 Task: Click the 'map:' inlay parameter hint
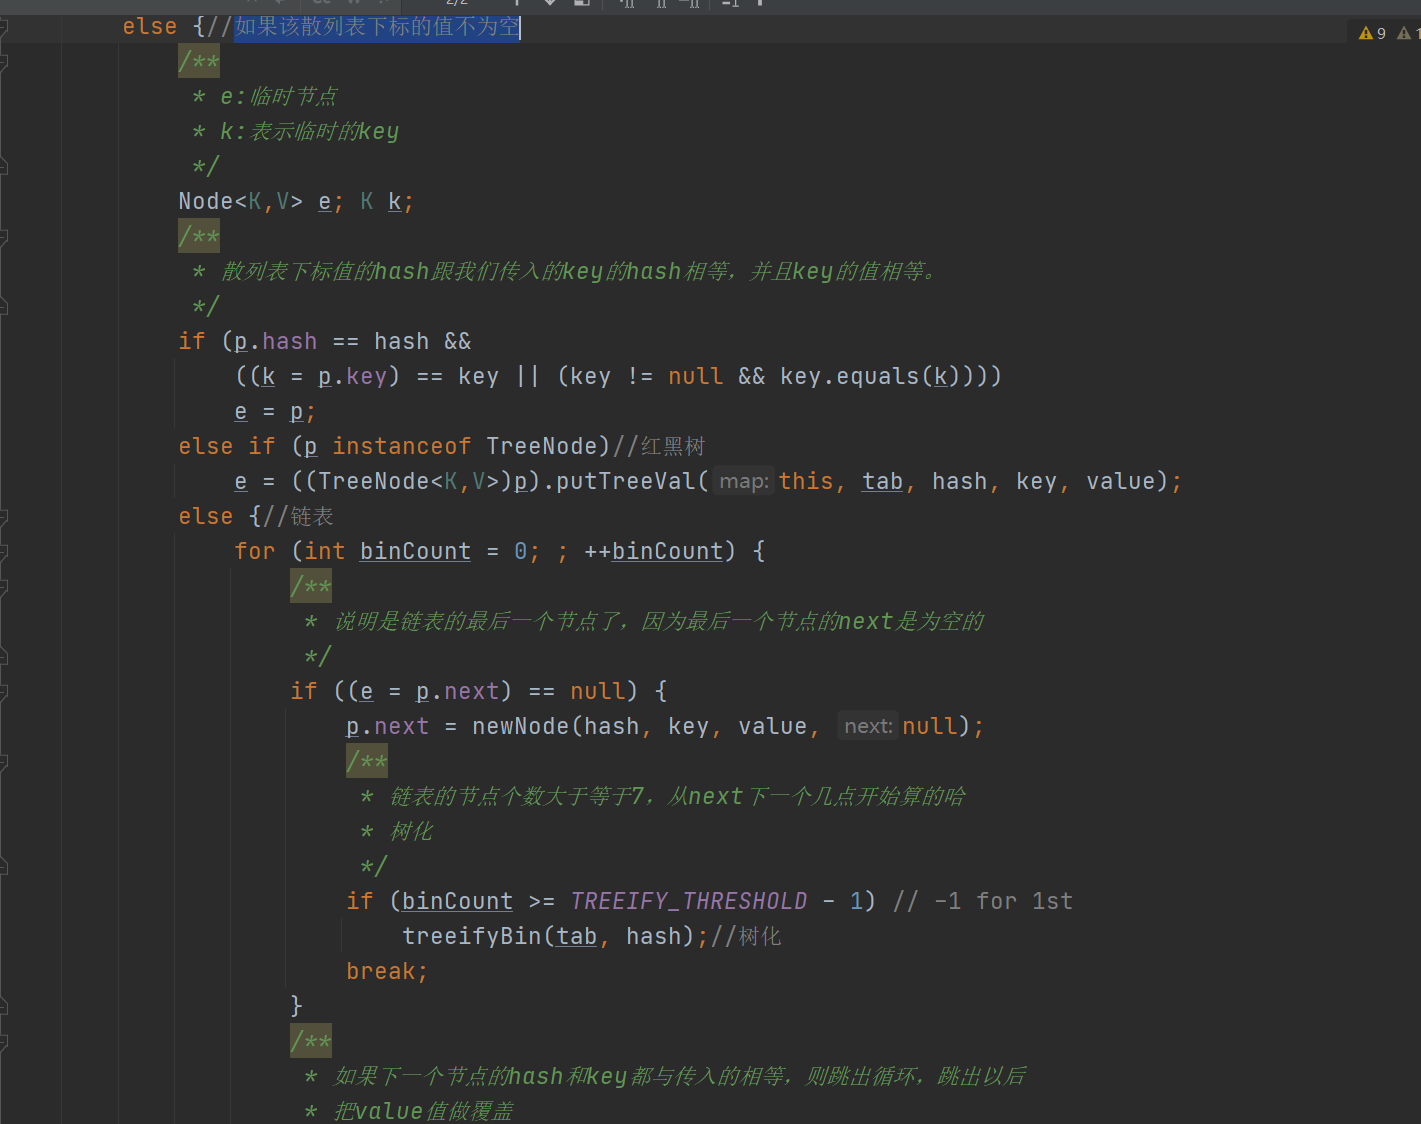click(743, 482)
